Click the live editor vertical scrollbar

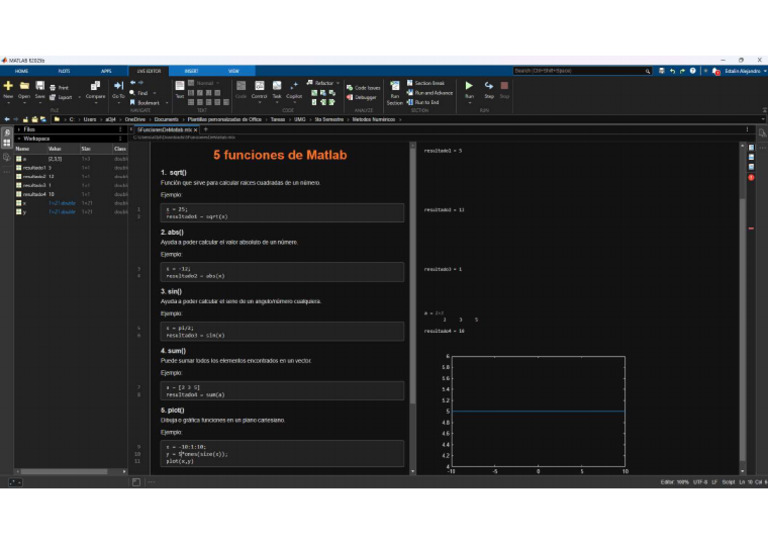click(x=412, y=274)
